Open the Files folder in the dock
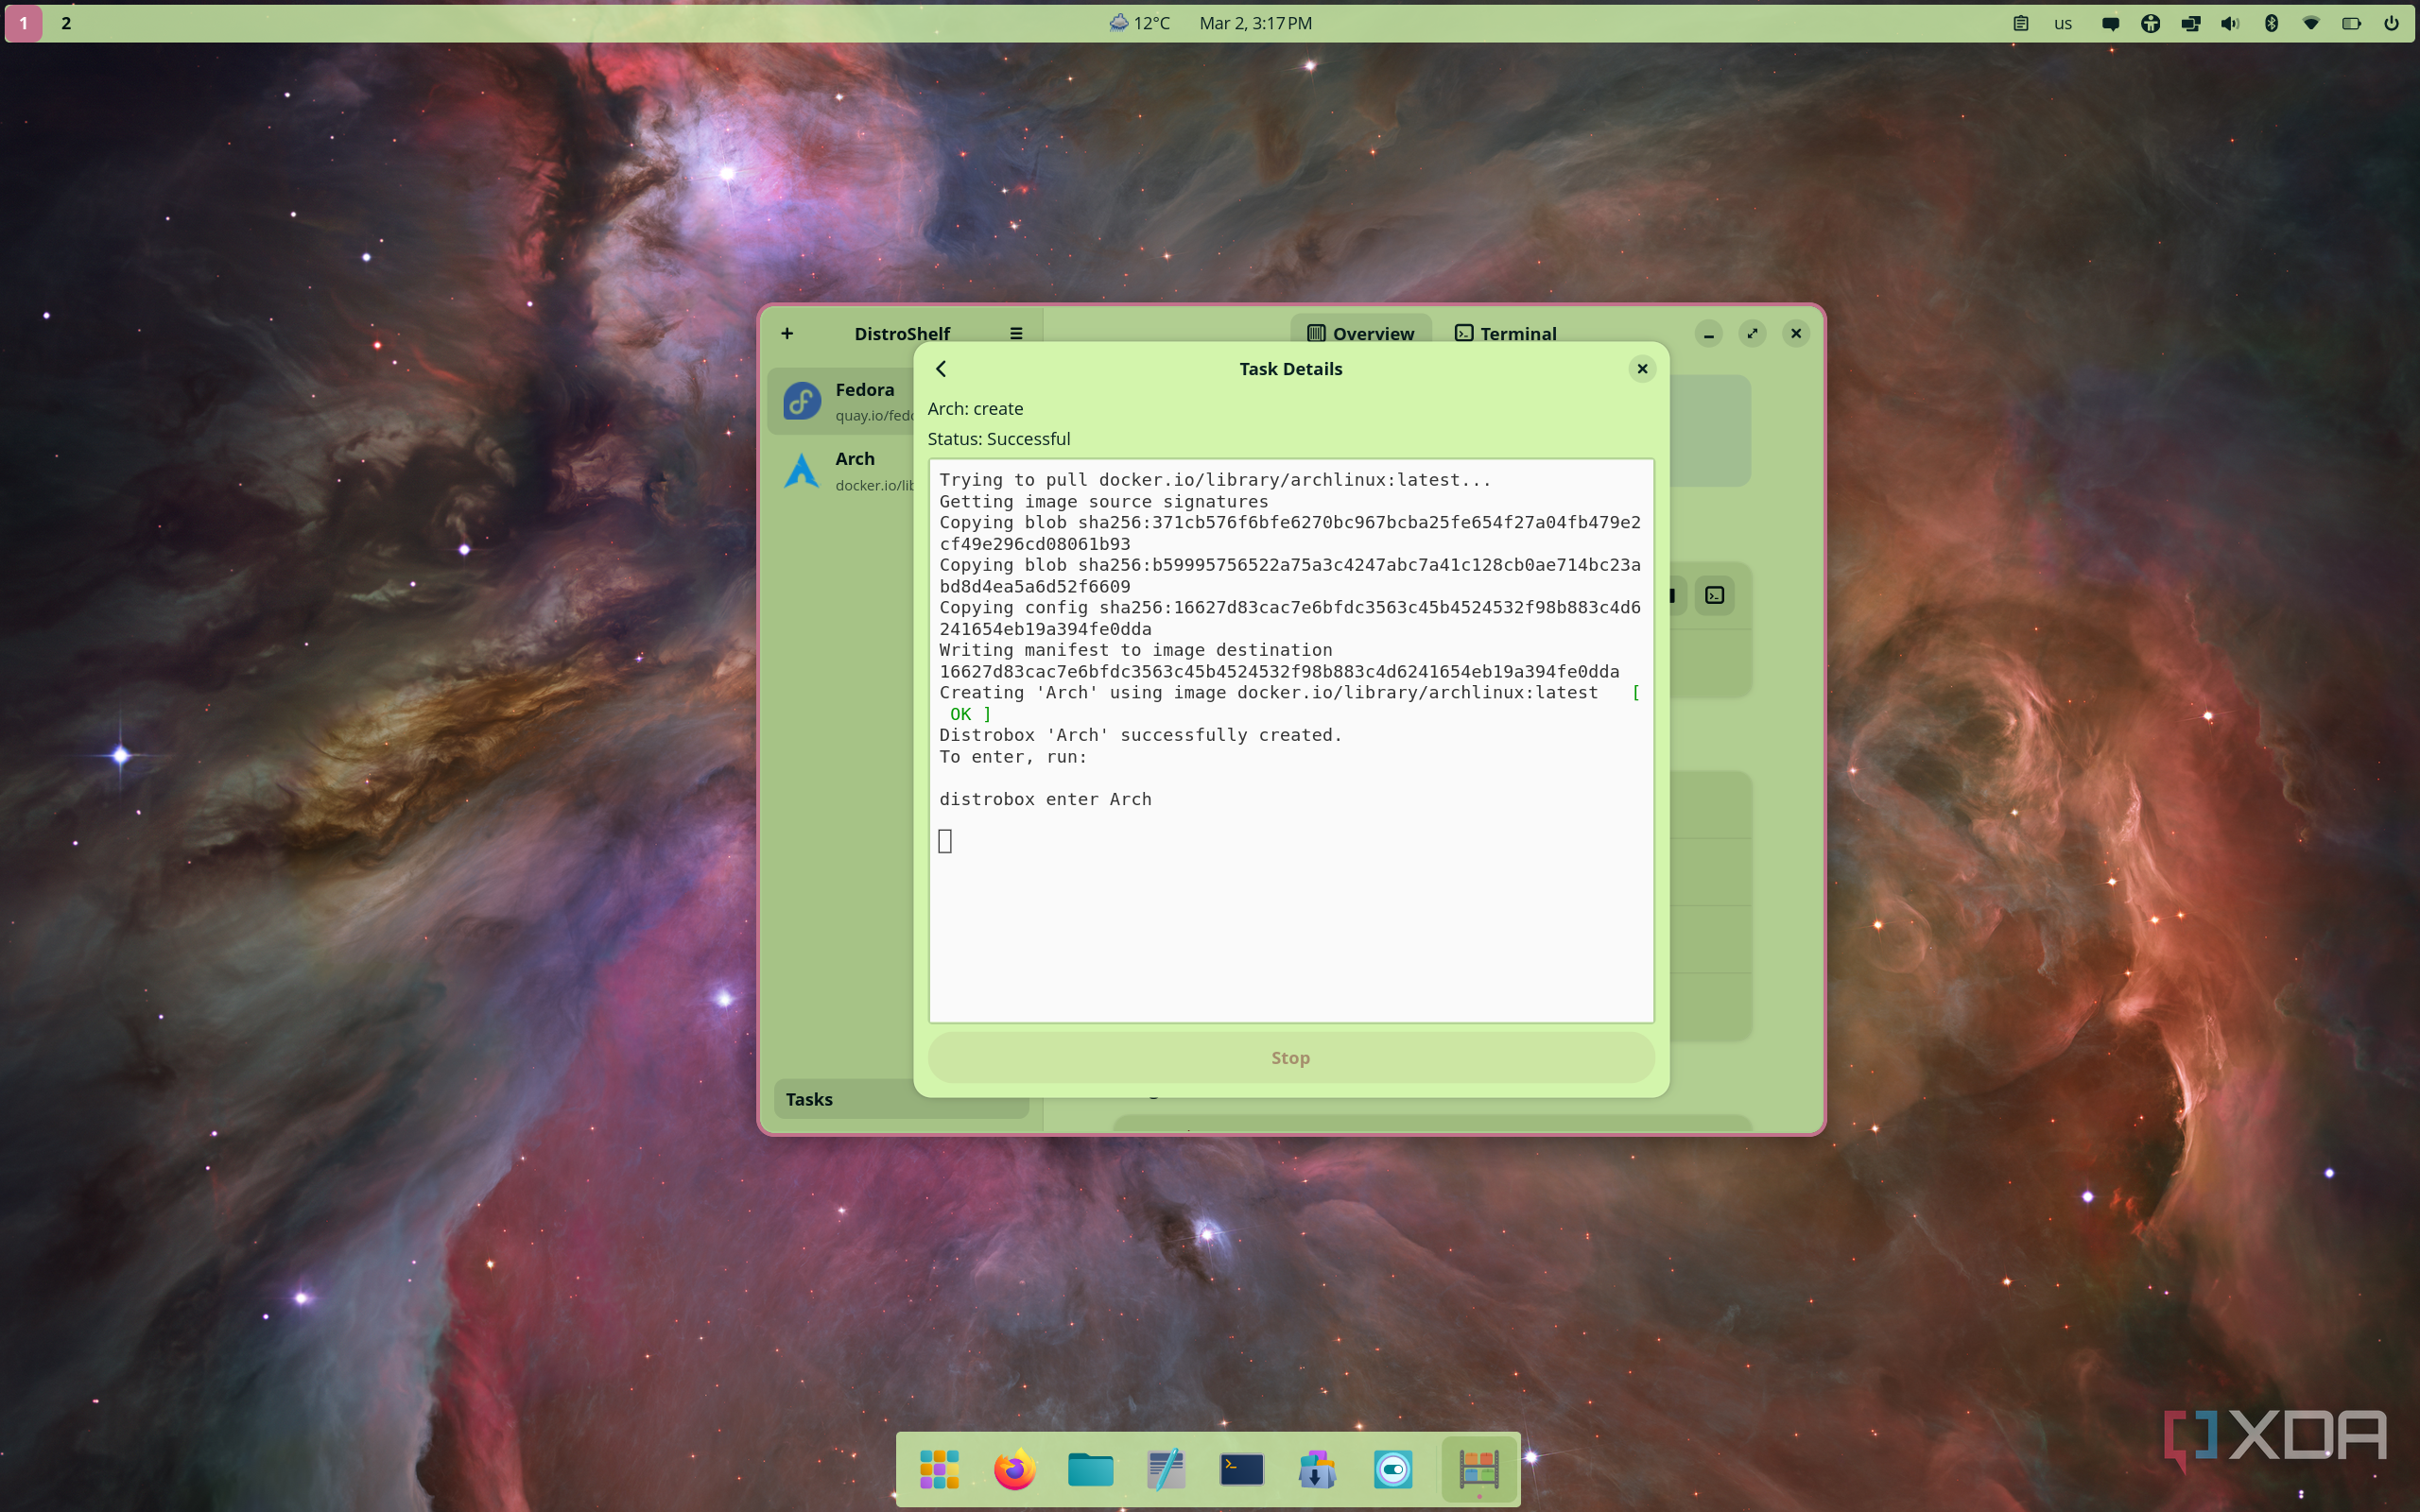Screen dimensions: 2420x1512 coord(1090,1469)
